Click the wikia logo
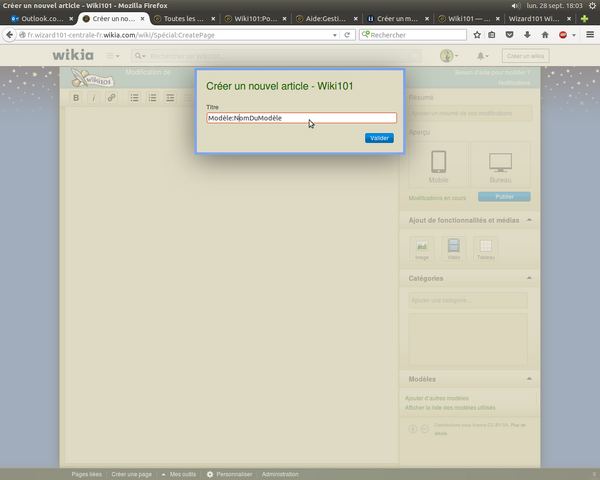Image resolution: width=600 pixels, height=480 pixels. click(x=73, y=55)
